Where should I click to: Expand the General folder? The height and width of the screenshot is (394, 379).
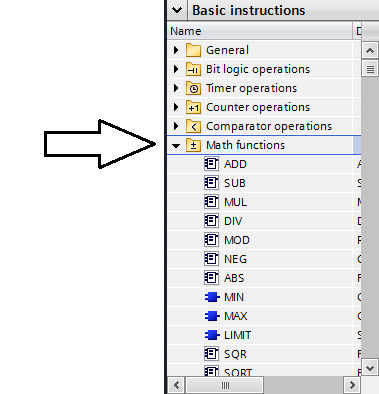176,50
